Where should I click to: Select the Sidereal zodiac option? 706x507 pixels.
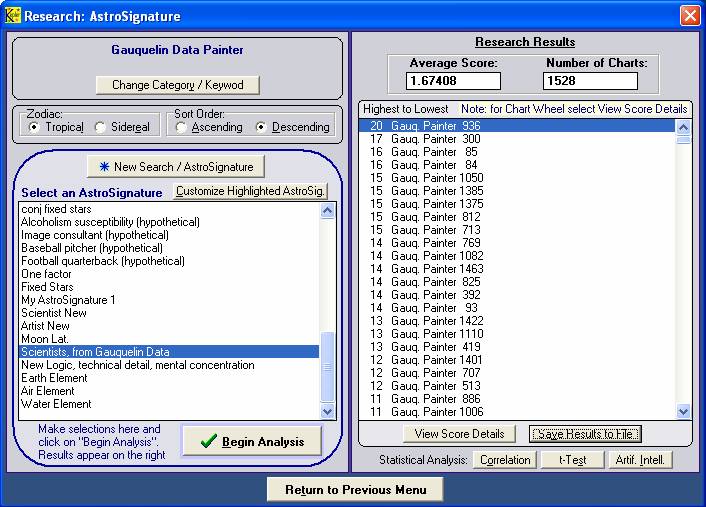click(100, 127)
